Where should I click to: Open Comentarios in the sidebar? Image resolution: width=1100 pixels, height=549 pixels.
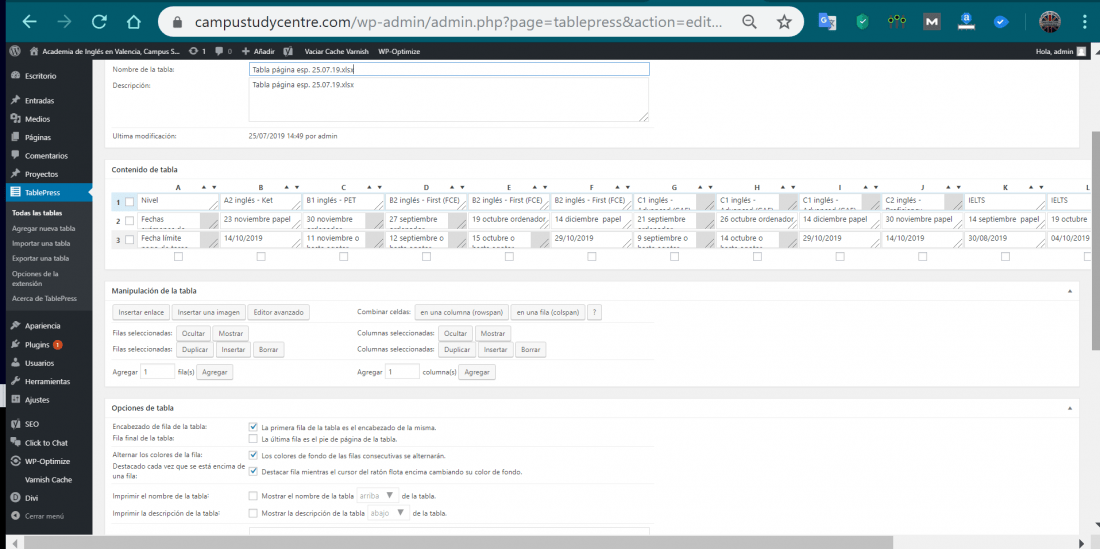(46, 156)
